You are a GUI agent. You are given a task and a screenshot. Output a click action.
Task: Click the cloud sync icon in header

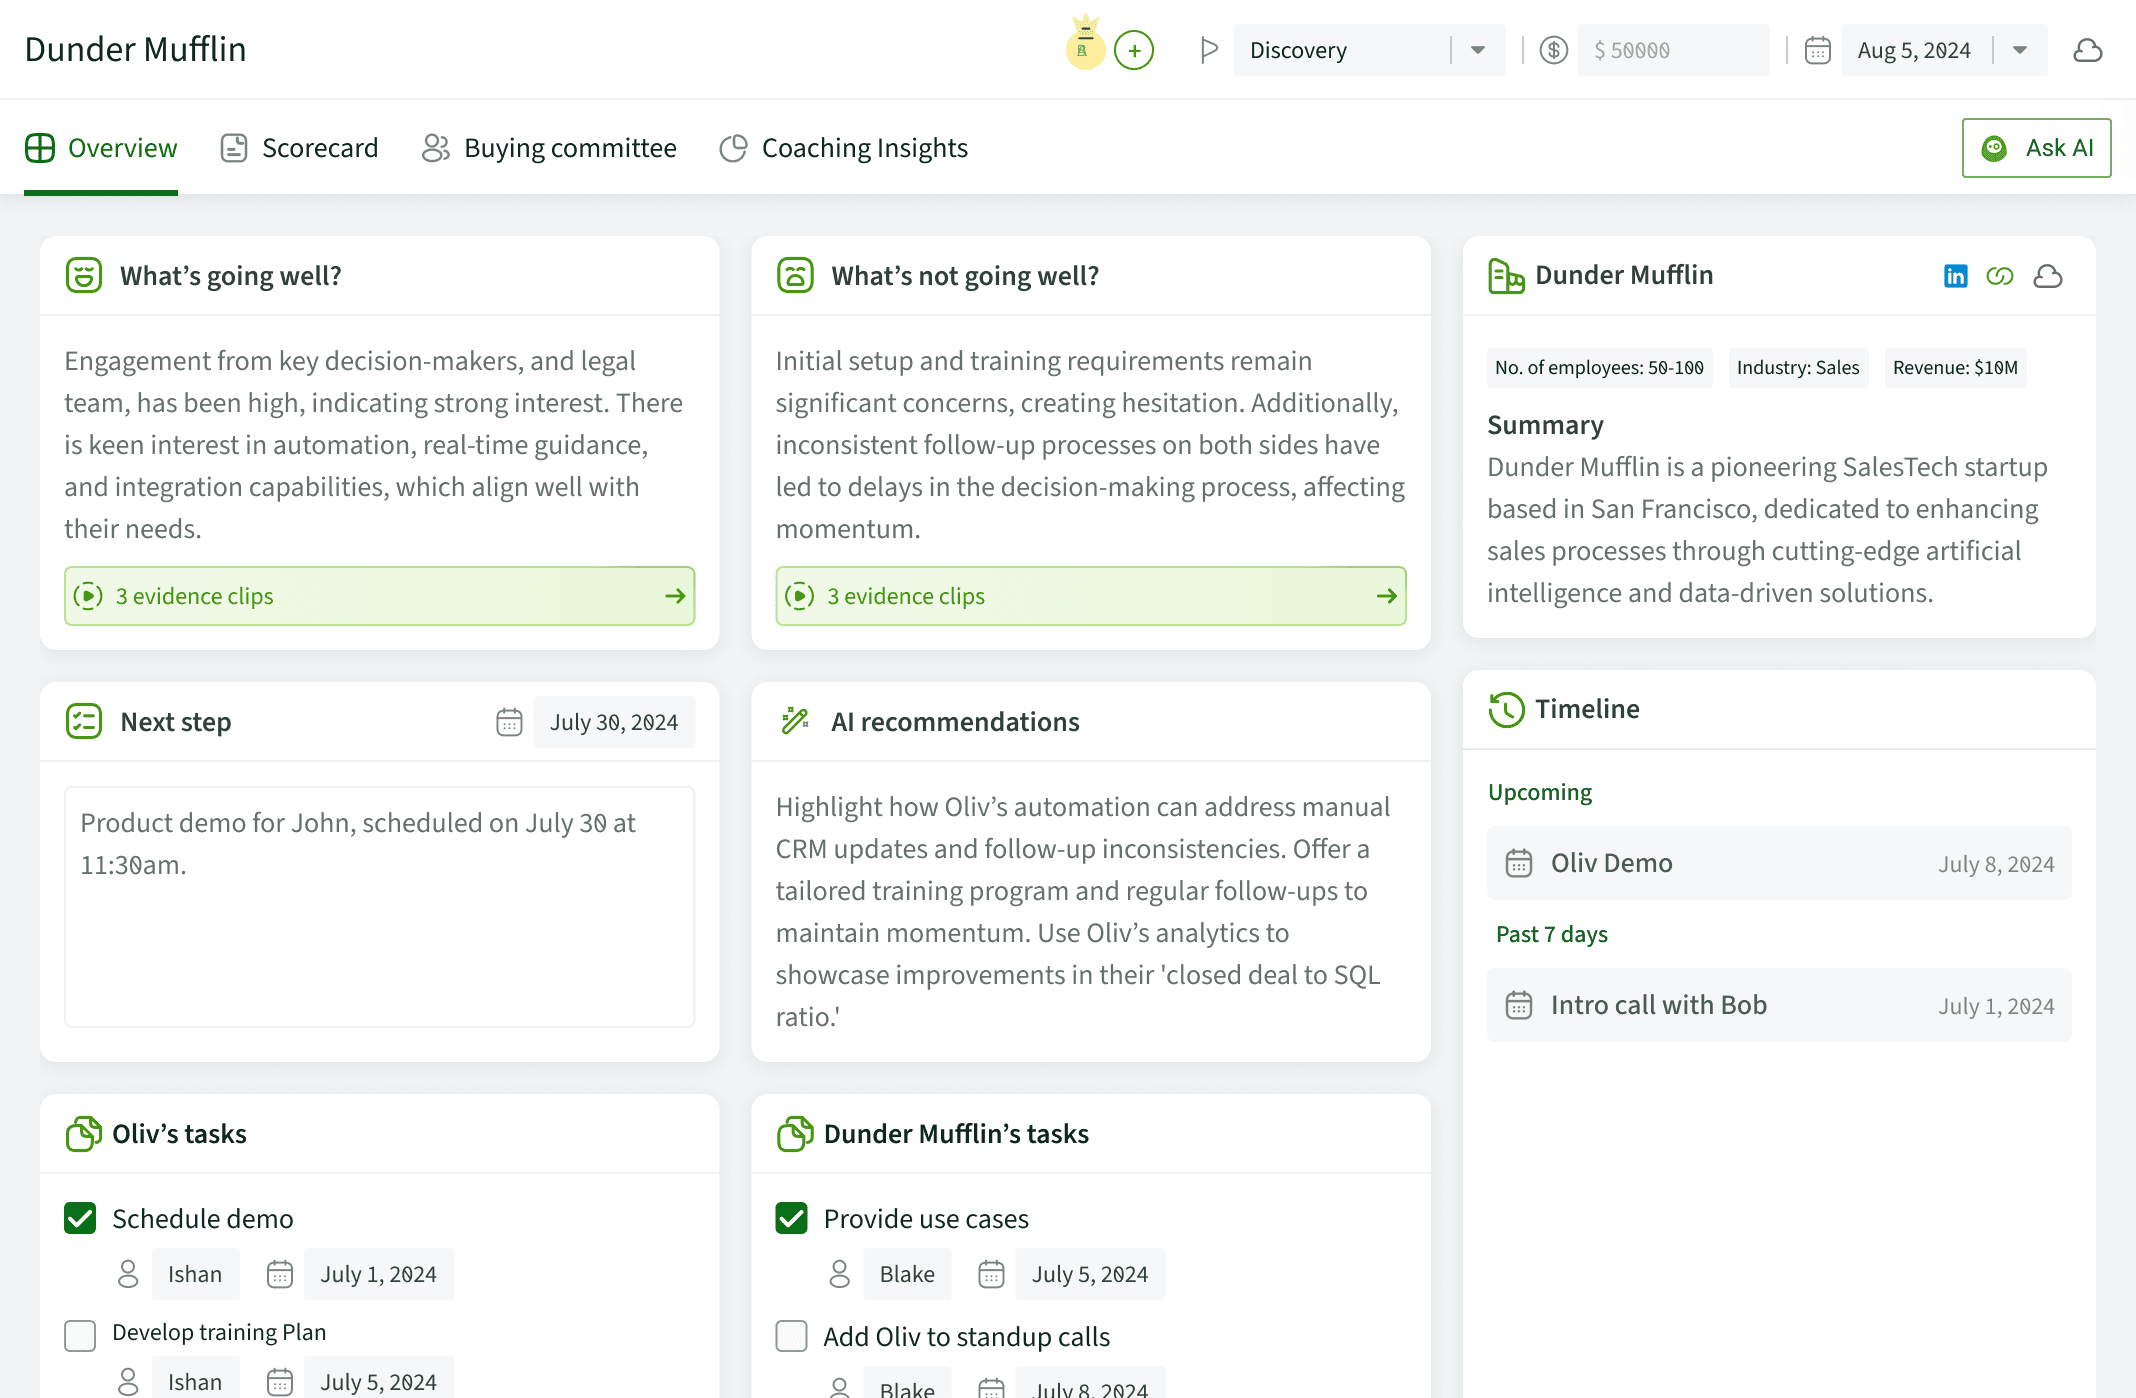click(x=2087, y=50)
